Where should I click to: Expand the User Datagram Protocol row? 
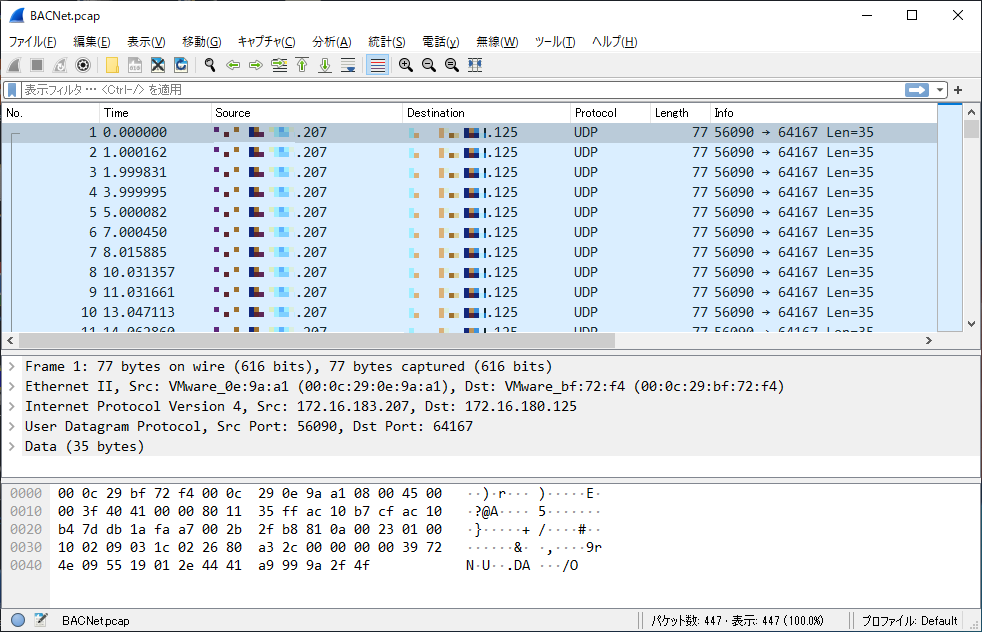click(11, 427)
